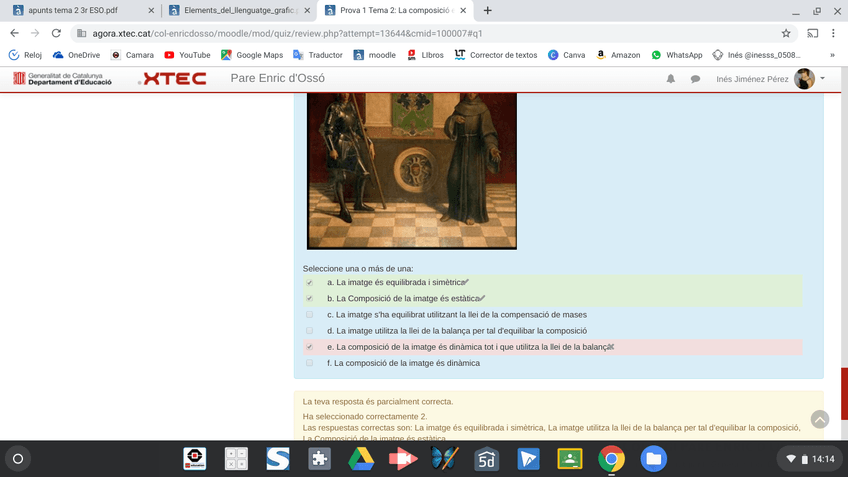The width and height of the screenshot is (848, 477).
Task: Click the scroll-to-top arrow button
Action: coord(820,419)
